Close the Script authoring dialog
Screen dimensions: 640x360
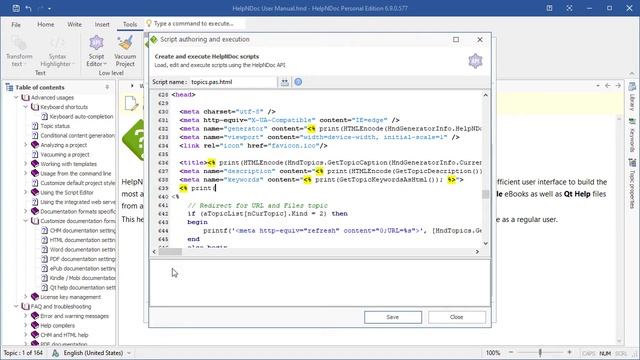pos(480,40)
